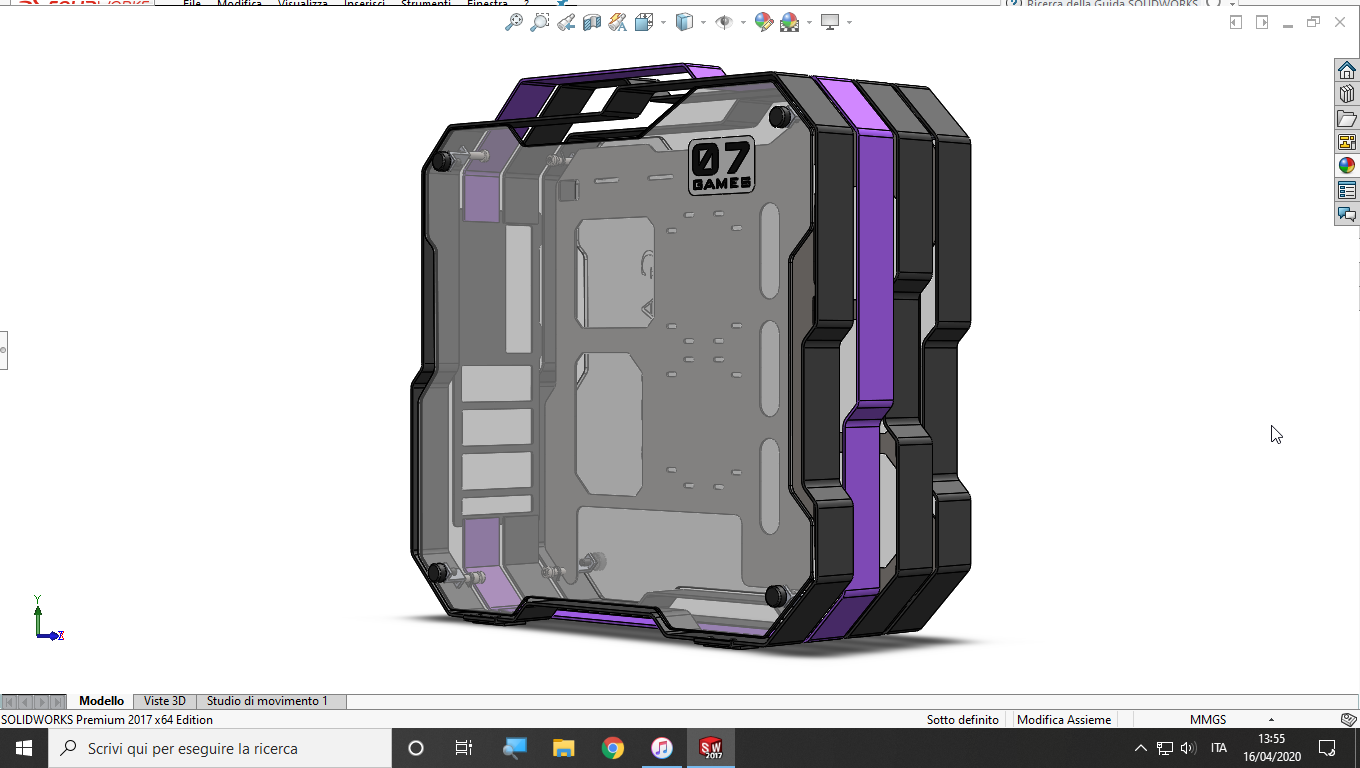The height and width of the screenshot is (768, 1360).
Task: Click the volume icon in system tray
Action: 1188,748
